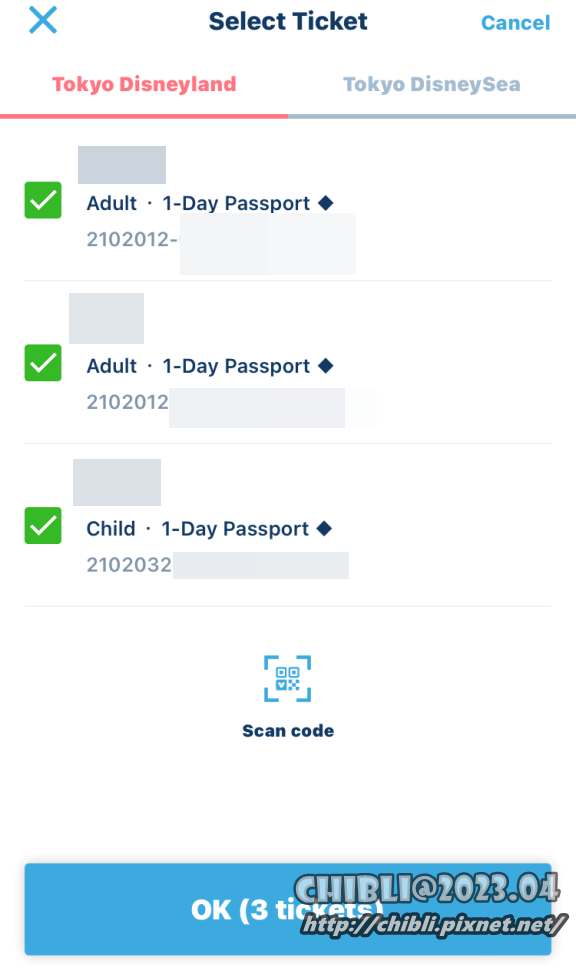Image resolution: width=576 pixels, height=980 pixels.
Task: Uncheck the first Adult 1-Day Passport checkbox
Action: (43, 200)
